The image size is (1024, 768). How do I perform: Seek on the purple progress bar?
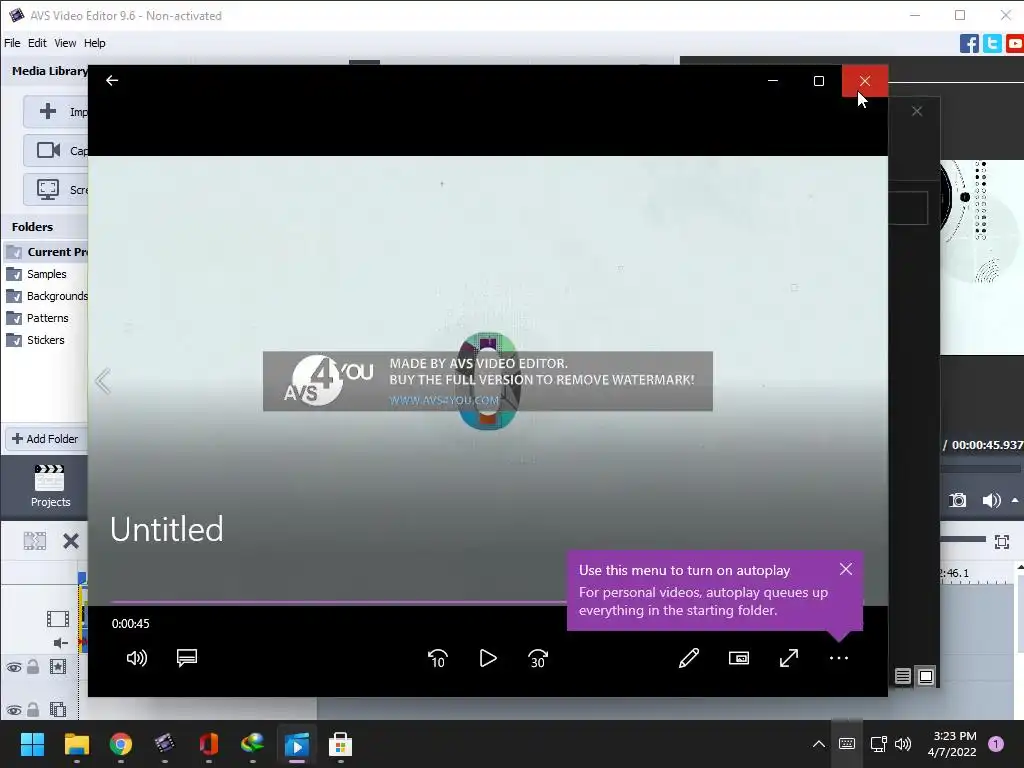tap(338, 601)
